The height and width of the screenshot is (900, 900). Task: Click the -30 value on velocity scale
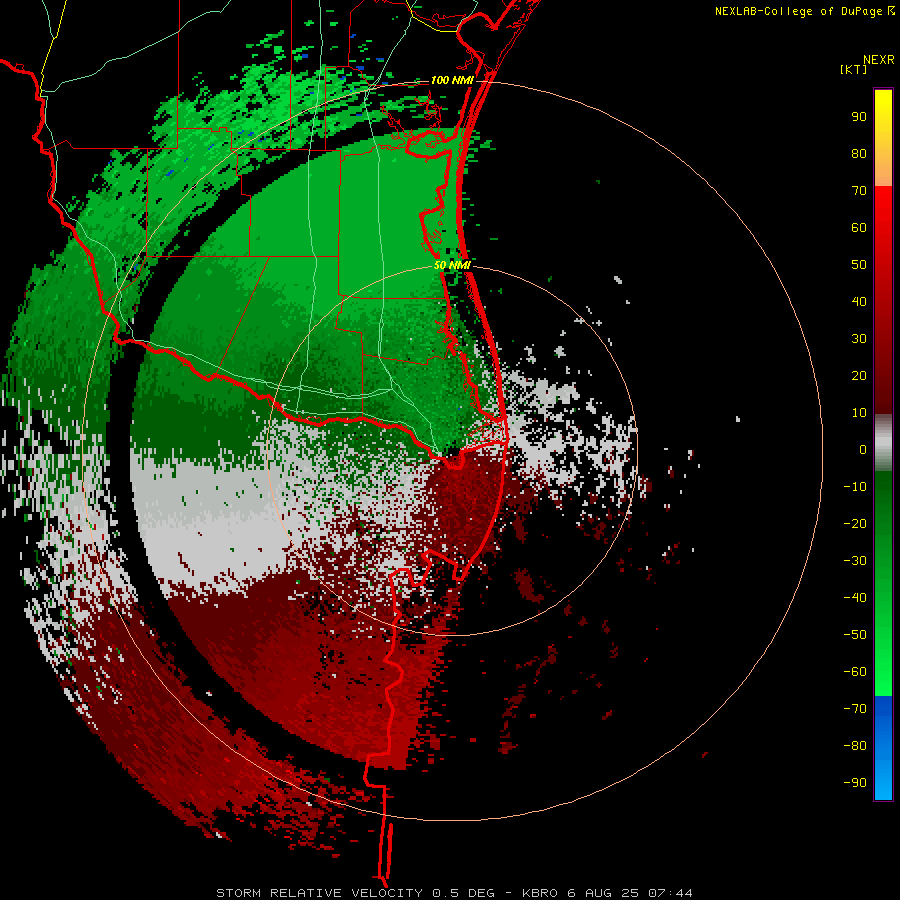[x=855, y=561]
